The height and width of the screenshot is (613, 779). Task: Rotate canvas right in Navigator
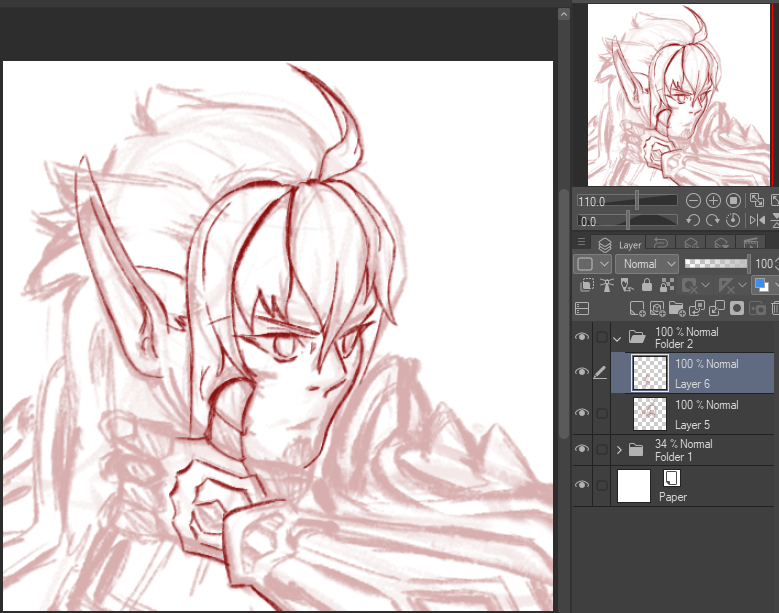713,220
